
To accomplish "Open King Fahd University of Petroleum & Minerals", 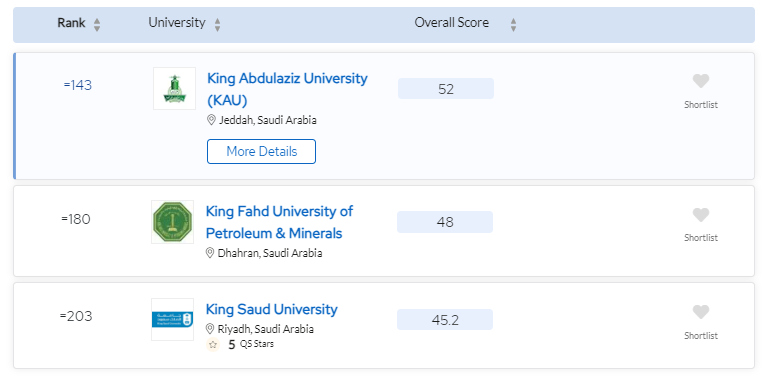I will (279, 222).
